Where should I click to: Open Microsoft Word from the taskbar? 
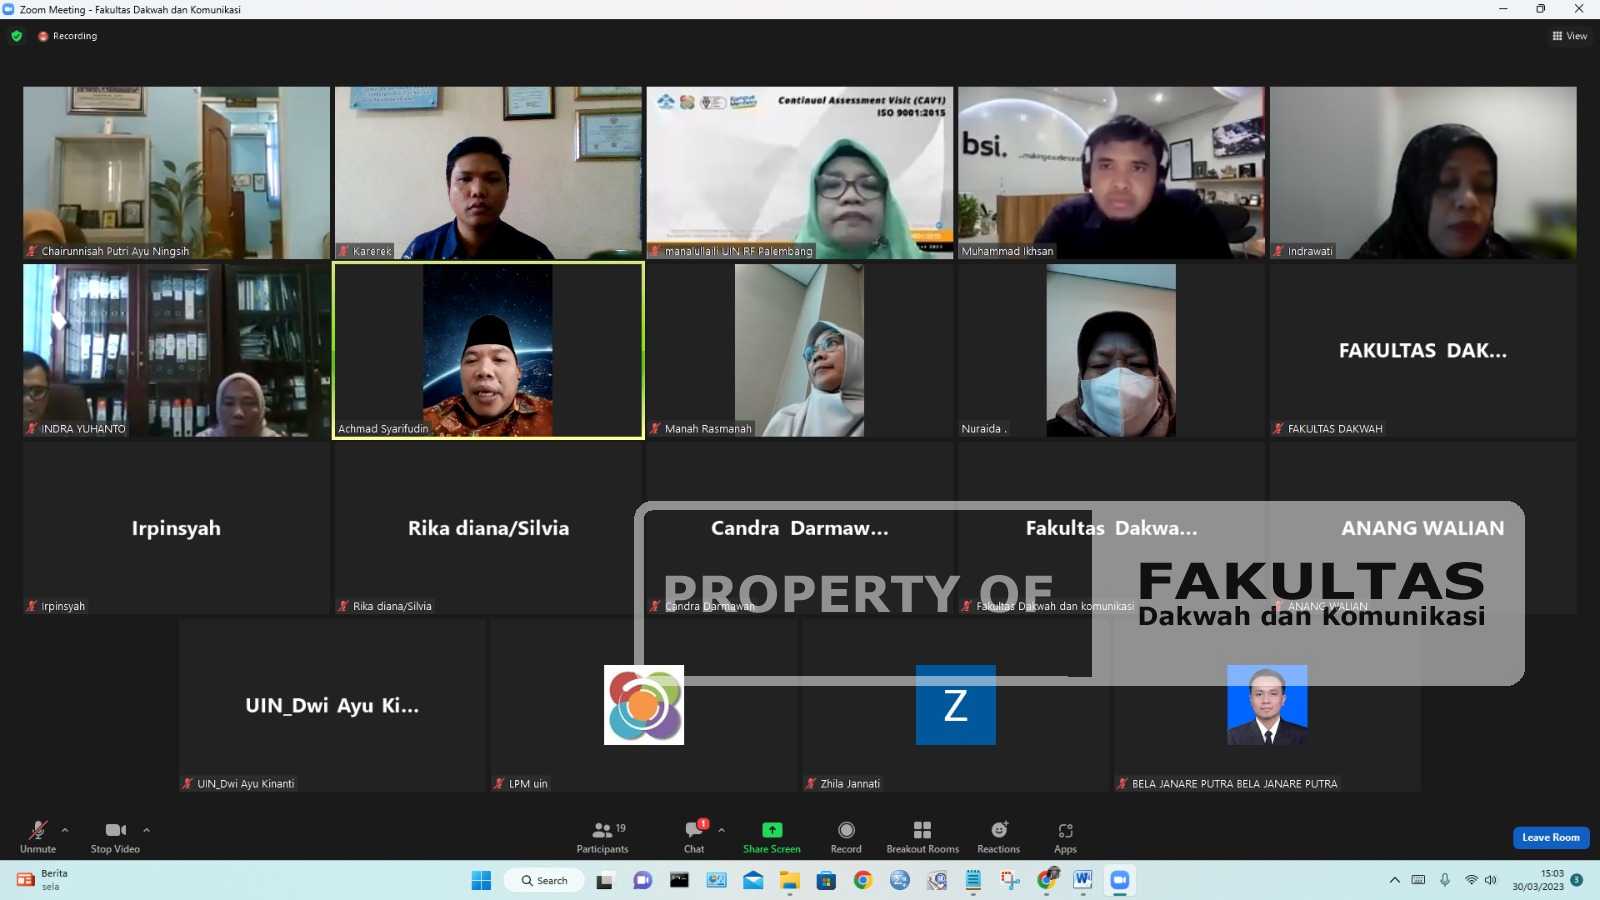pyautogui.click(x=1083, y=880)
